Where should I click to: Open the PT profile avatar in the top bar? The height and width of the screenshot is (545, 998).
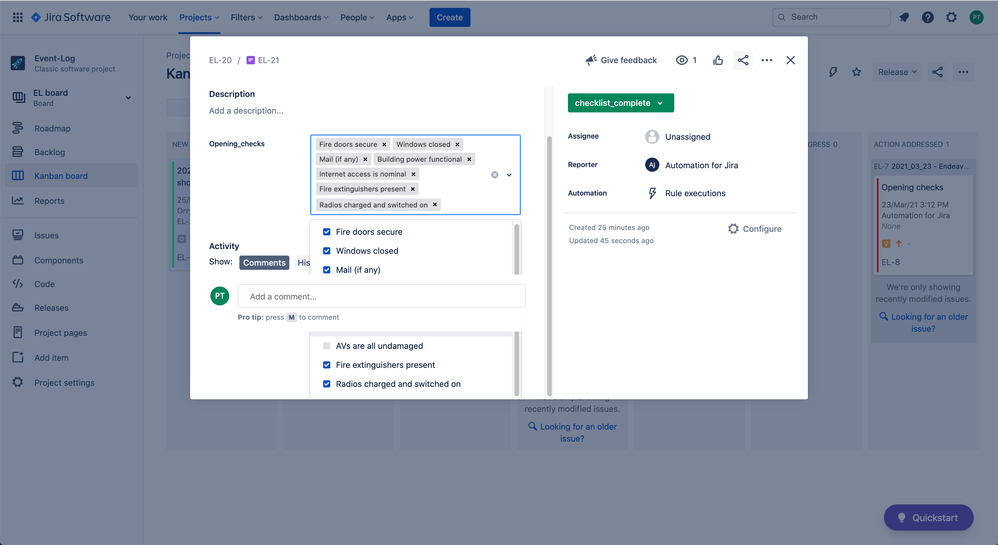pos(976,17)
